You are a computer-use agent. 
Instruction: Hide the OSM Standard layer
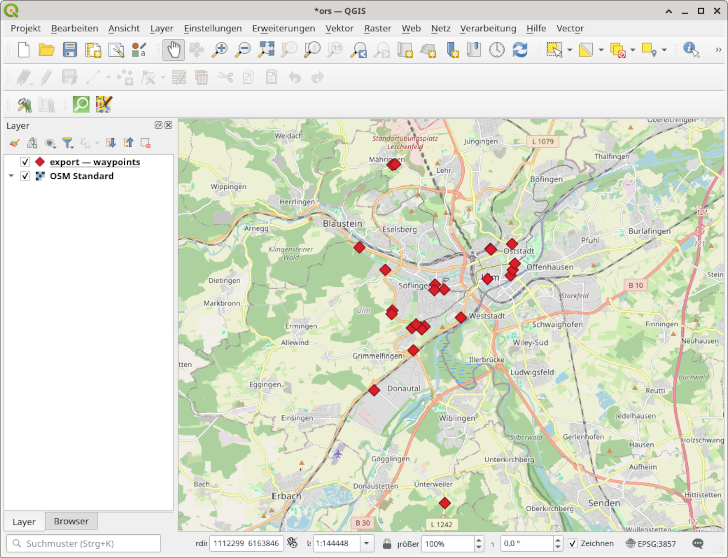[25, 176]
